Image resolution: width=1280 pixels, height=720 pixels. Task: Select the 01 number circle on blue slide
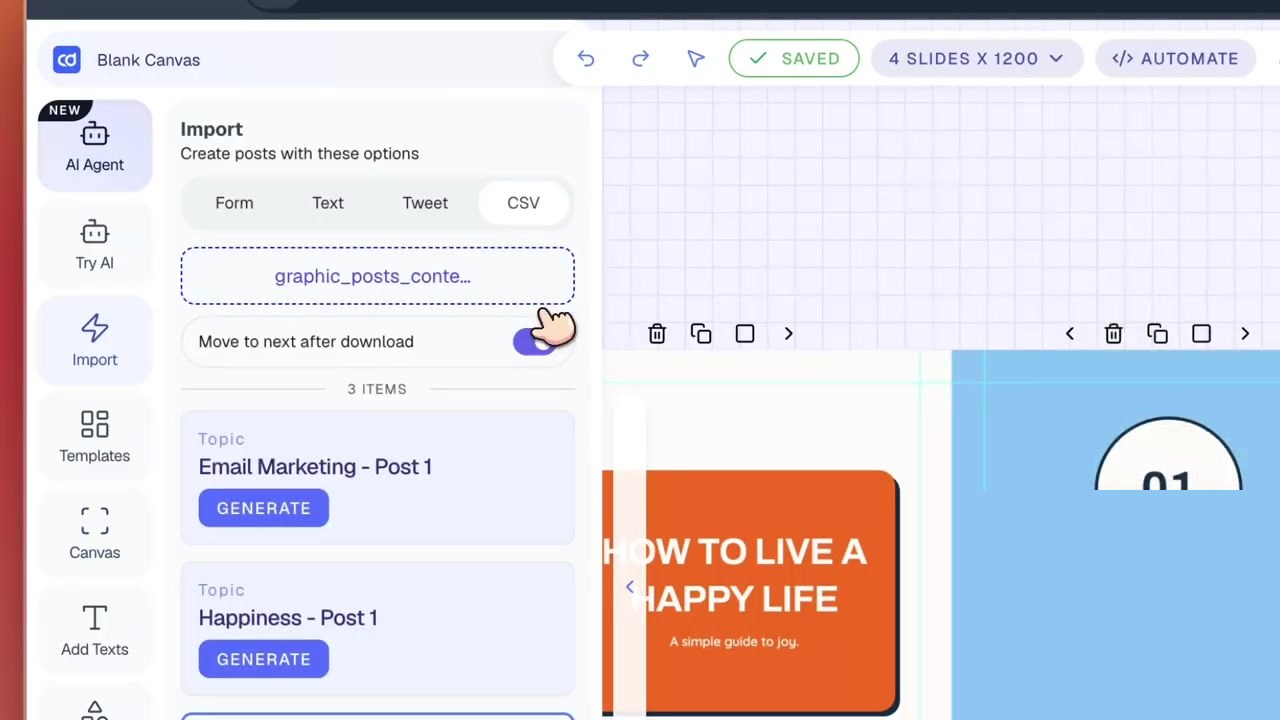1168,454
